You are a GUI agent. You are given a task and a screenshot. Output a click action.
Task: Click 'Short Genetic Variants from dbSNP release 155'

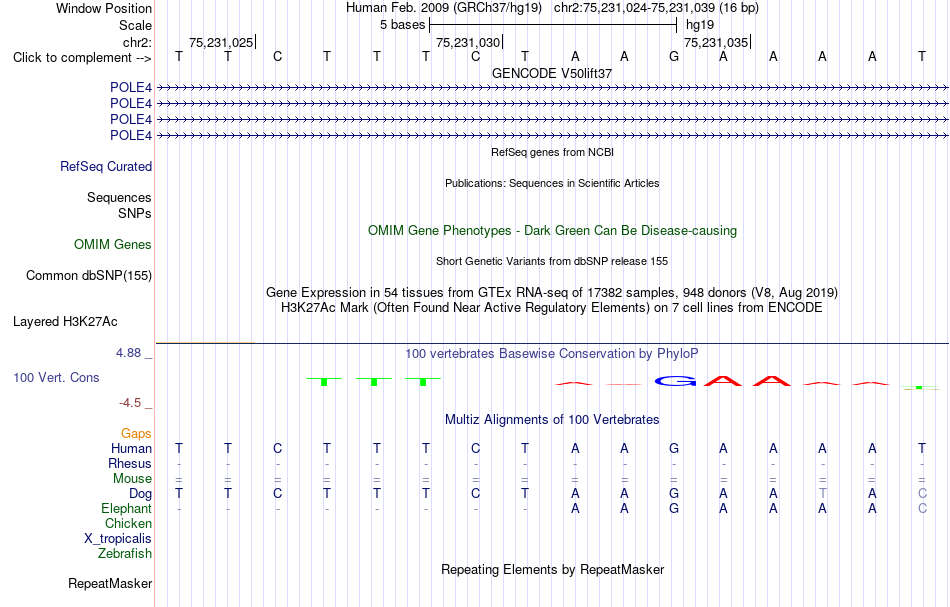click(552, 261)
